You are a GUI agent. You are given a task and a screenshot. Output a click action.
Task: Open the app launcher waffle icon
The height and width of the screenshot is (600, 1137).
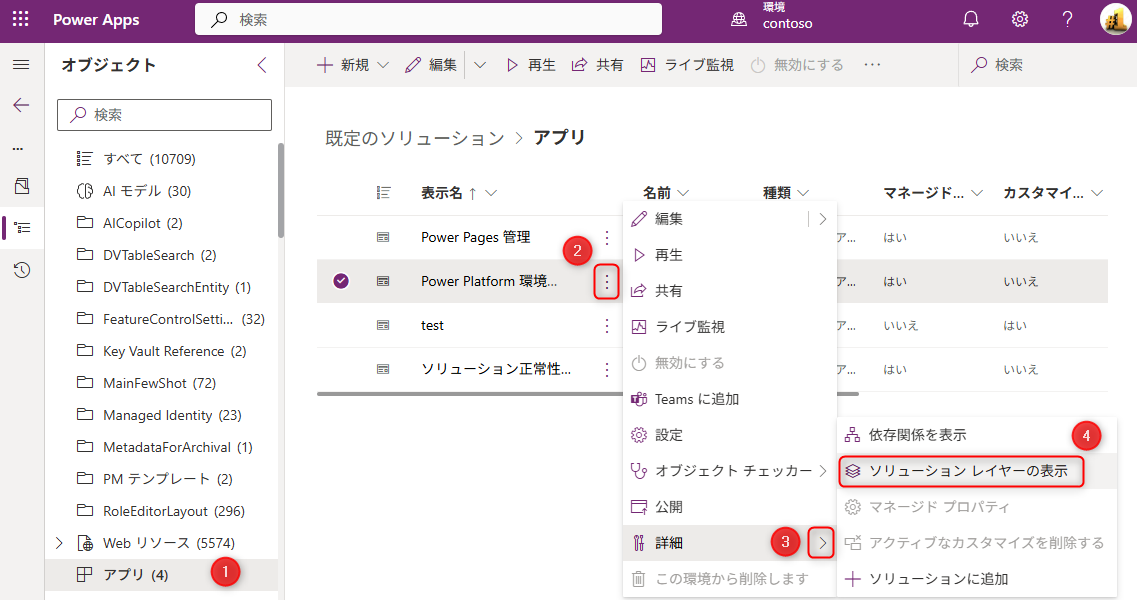(20, 19)
